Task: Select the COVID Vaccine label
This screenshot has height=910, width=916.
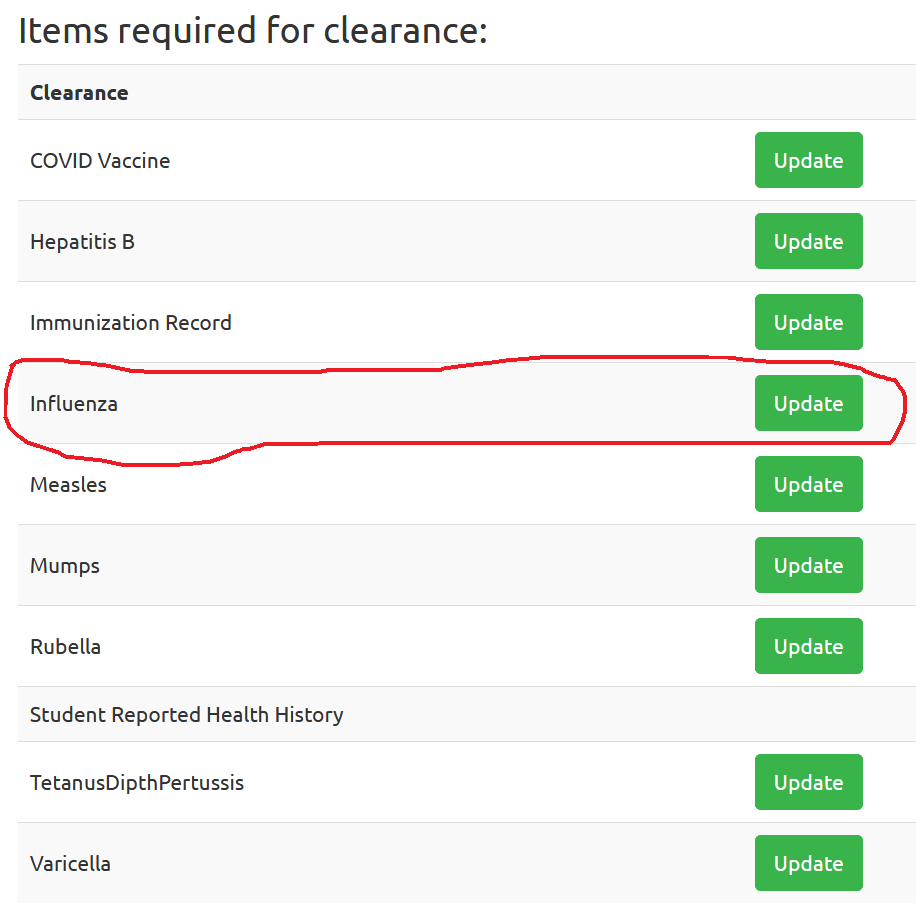Action: coord(100,161)
